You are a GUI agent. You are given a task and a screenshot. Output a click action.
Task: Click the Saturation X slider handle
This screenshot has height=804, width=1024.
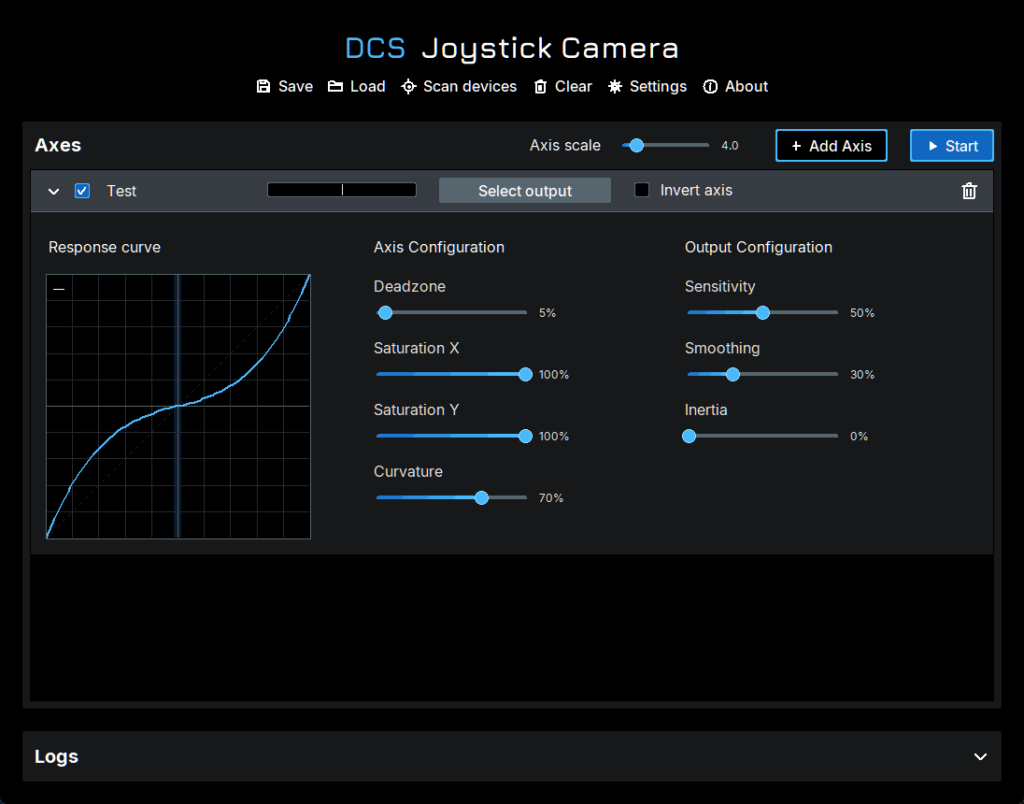click(x=525, y=374)
